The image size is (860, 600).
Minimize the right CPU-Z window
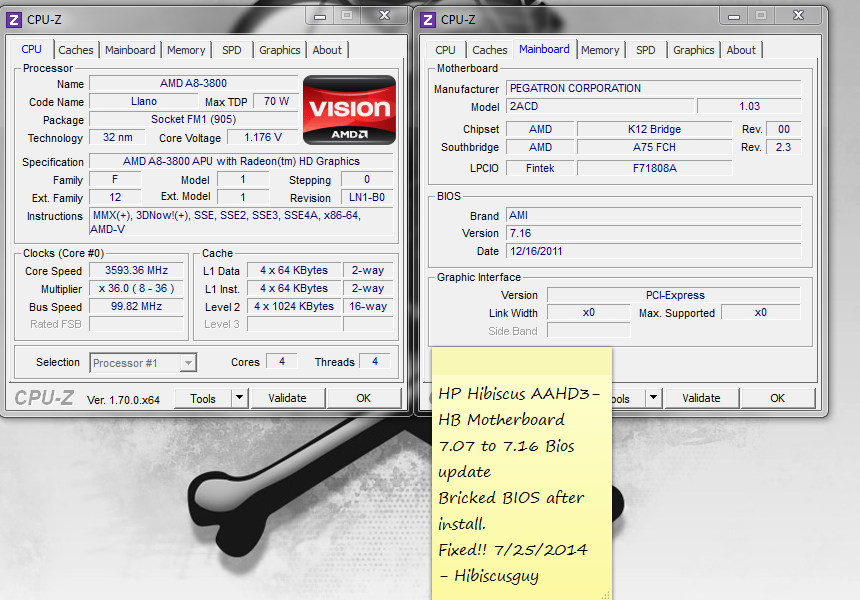click(x=734, y=16)
